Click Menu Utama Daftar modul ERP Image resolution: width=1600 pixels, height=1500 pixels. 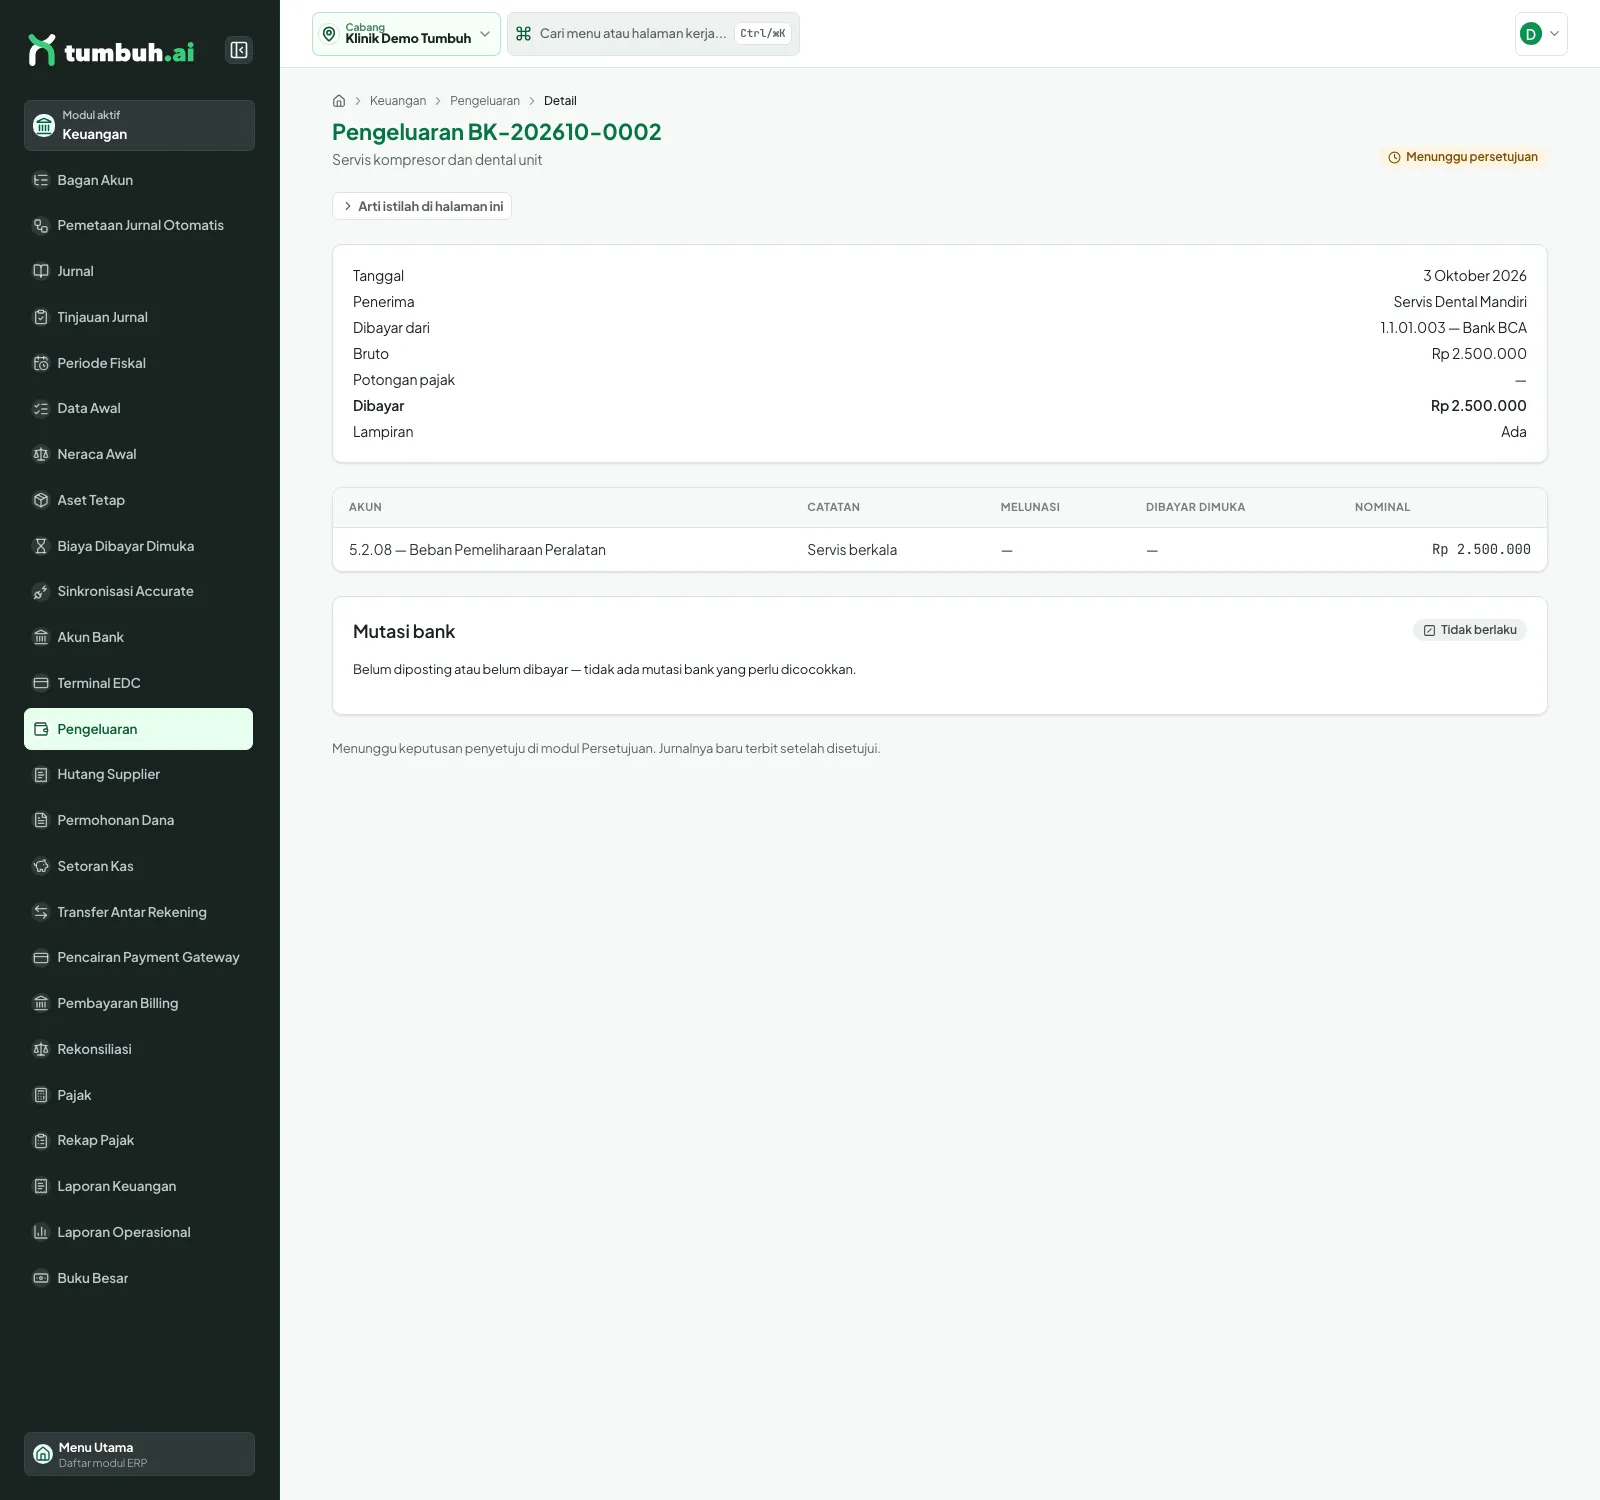(x=139, y=1454)
